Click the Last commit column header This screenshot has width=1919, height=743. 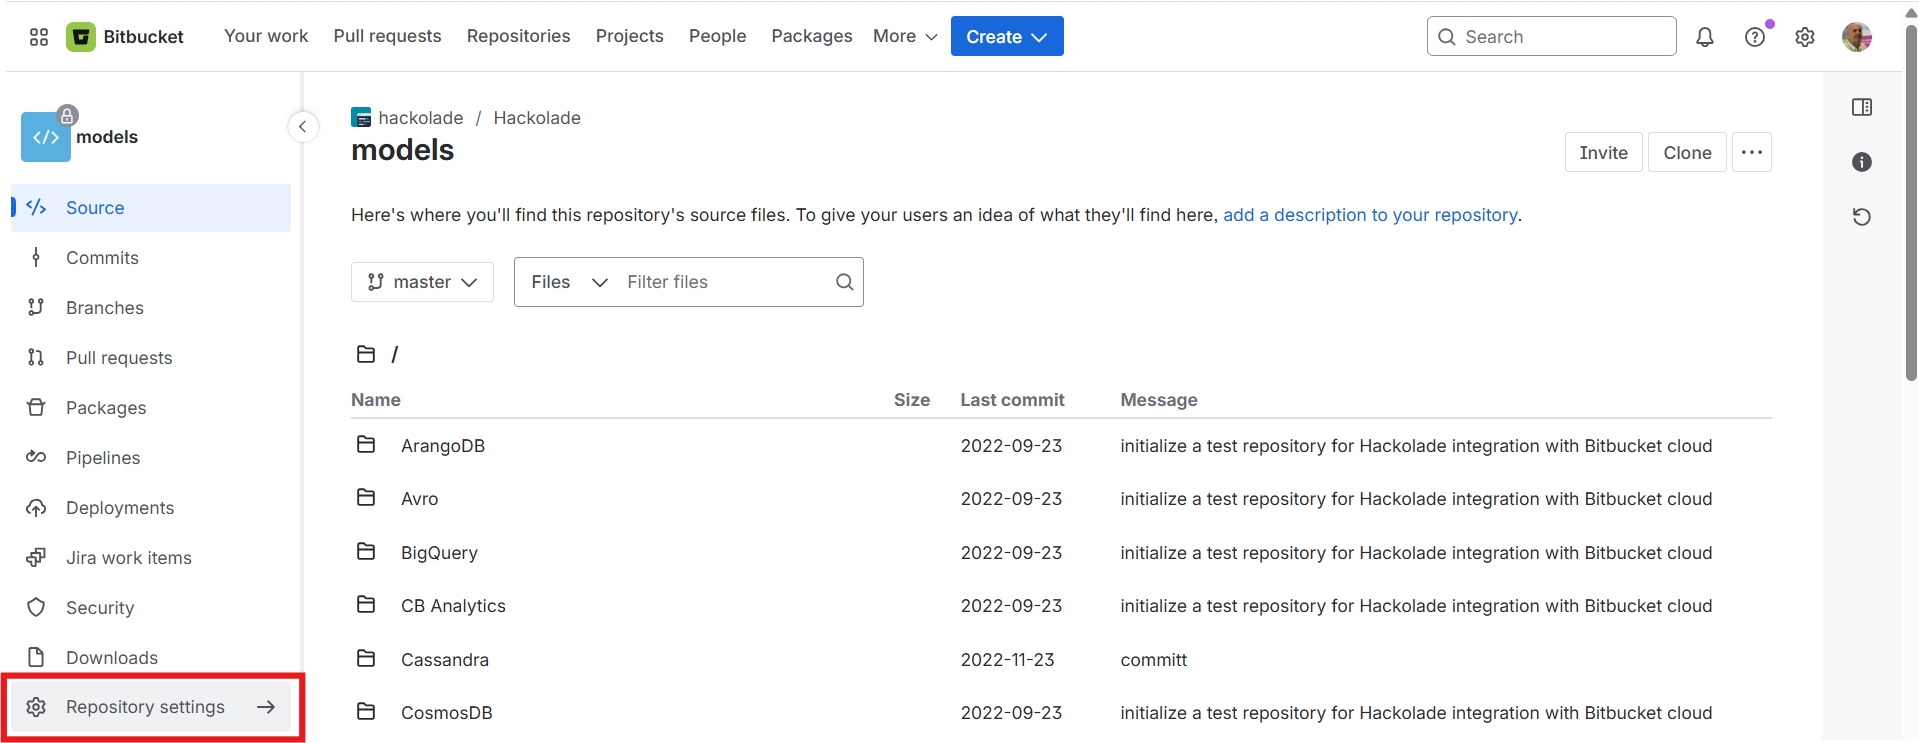pyautogui.click(x=1012, y=400)
